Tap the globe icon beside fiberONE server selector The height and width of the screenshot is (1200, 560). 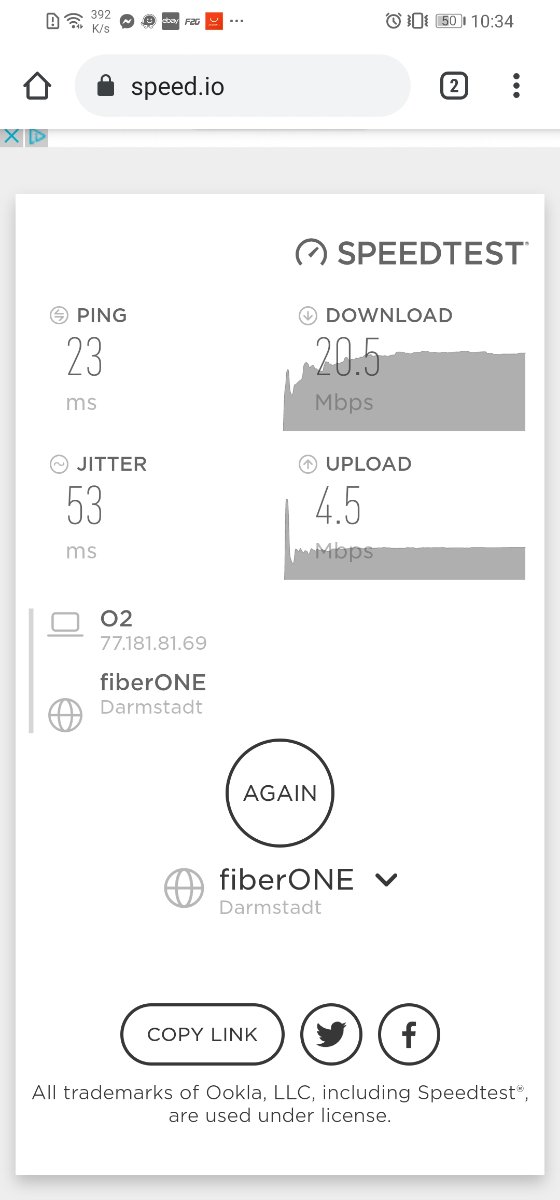[x=184, y=888]
